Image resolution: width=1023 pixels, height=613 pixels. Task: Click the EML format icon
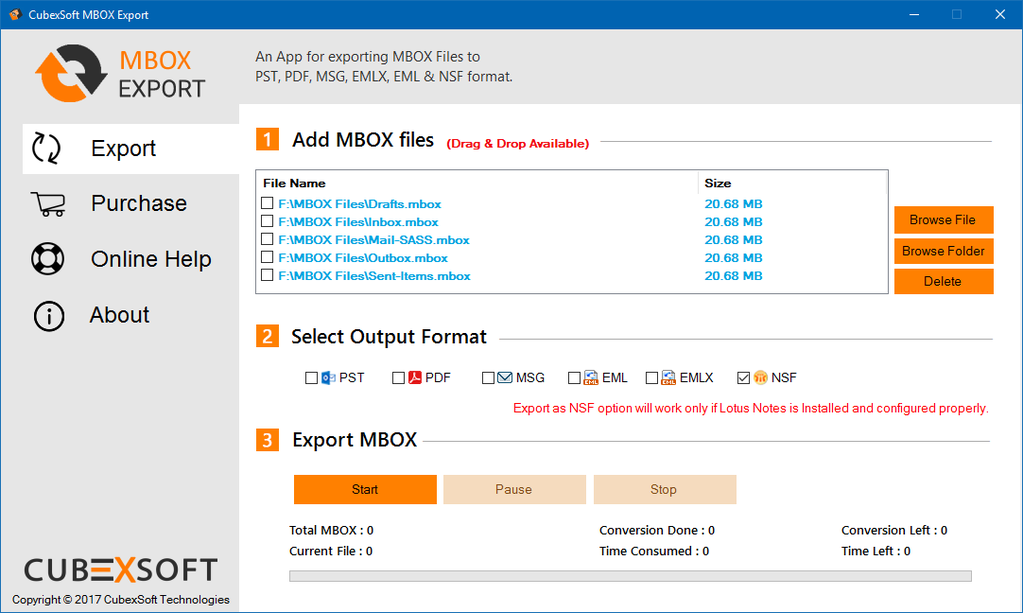591,378
